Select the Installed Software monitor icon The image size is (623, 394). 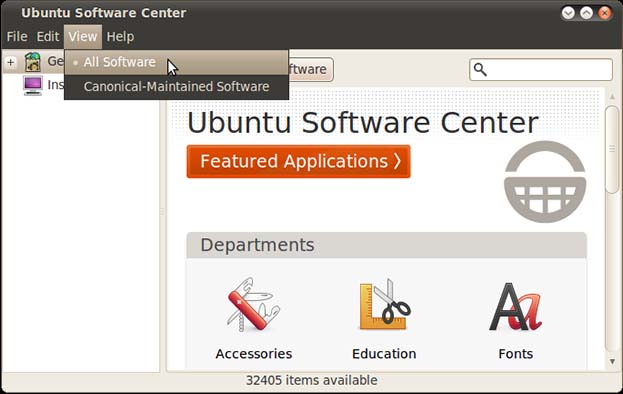pyautogui.click(x=33, y=85)
